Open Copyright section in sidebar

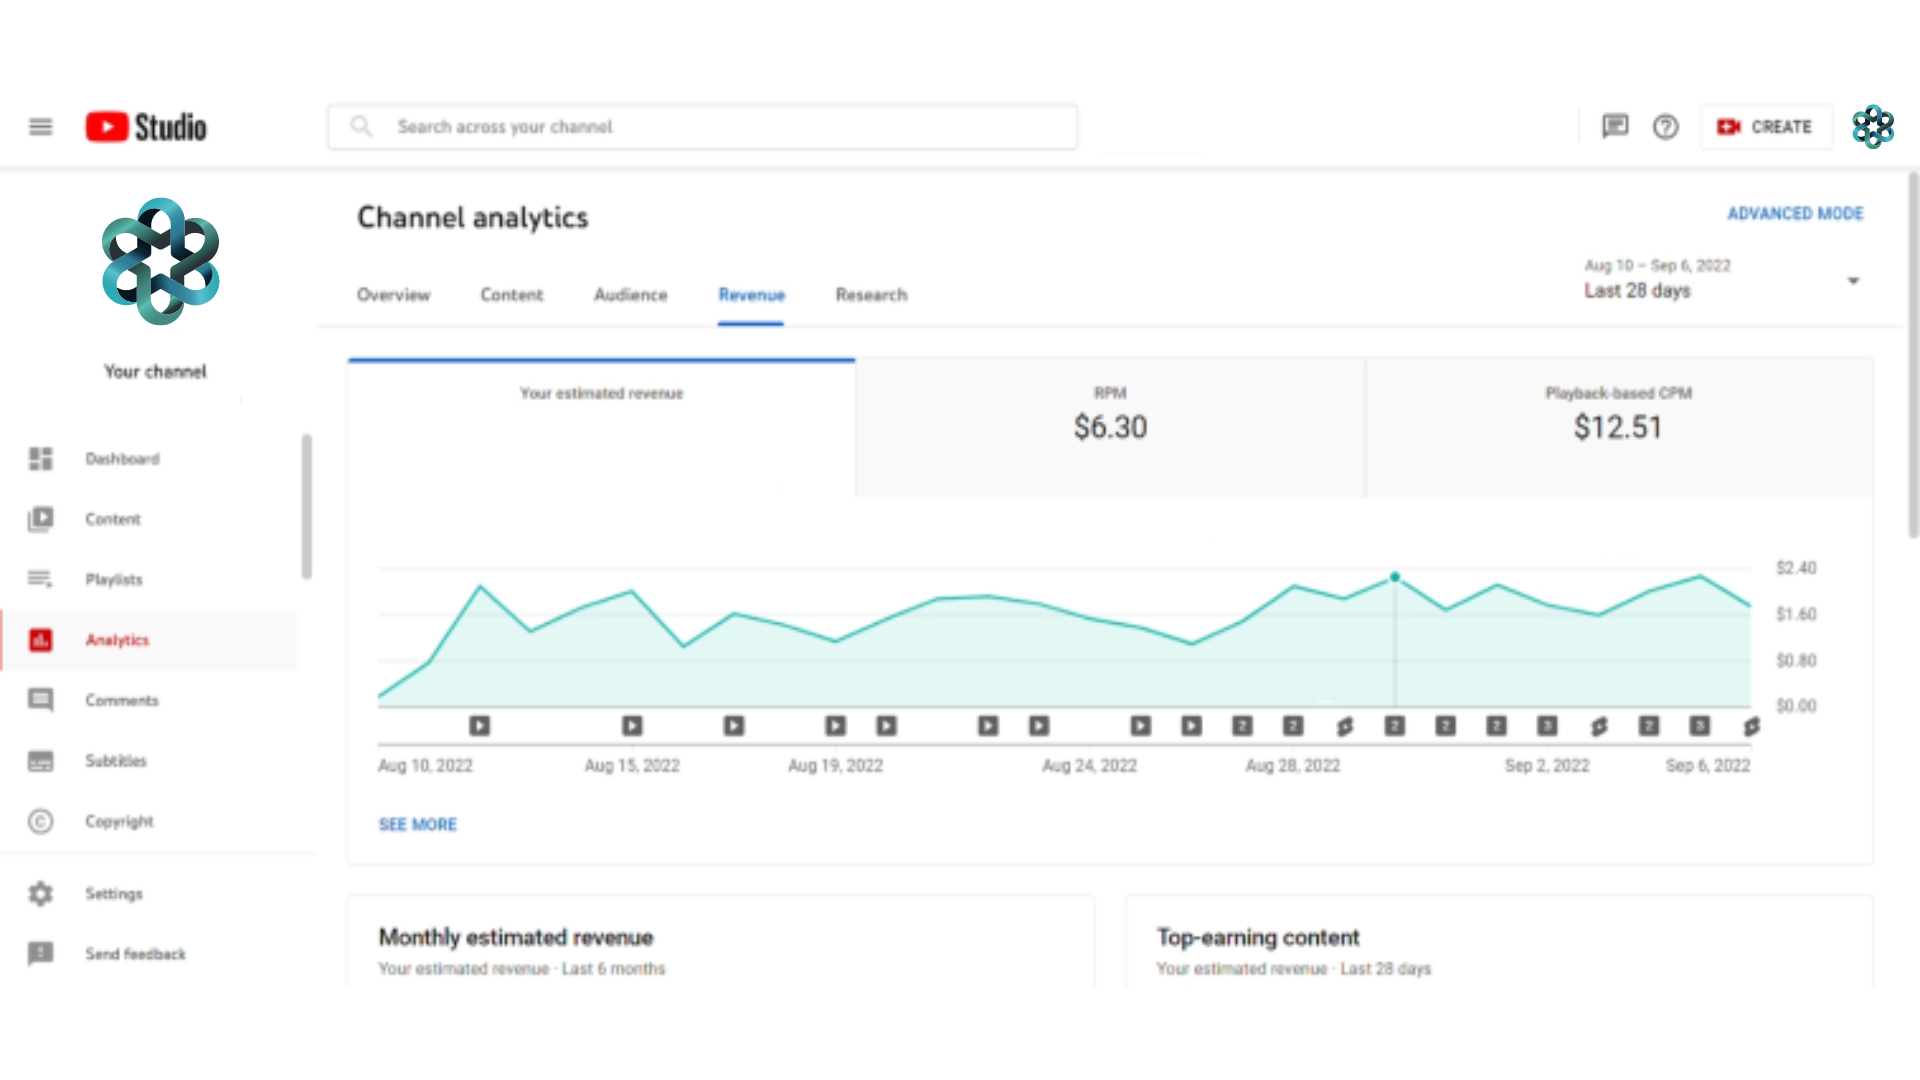click(x=119, y=821)
